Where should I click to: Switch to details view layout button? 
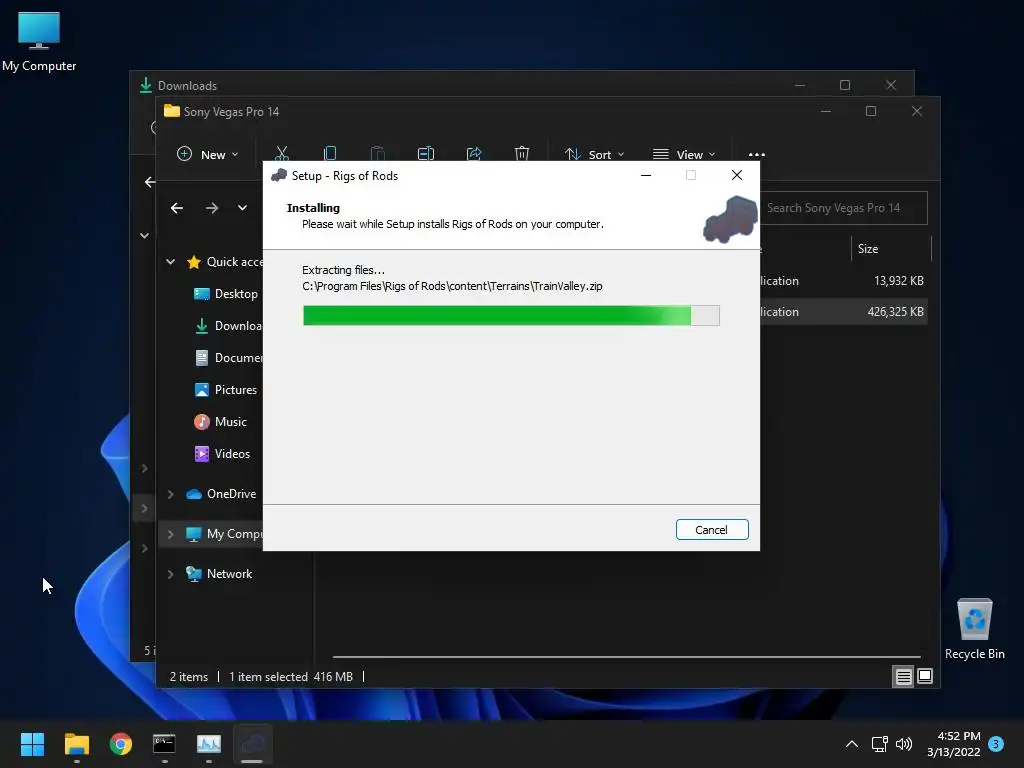tap(903, 677)
